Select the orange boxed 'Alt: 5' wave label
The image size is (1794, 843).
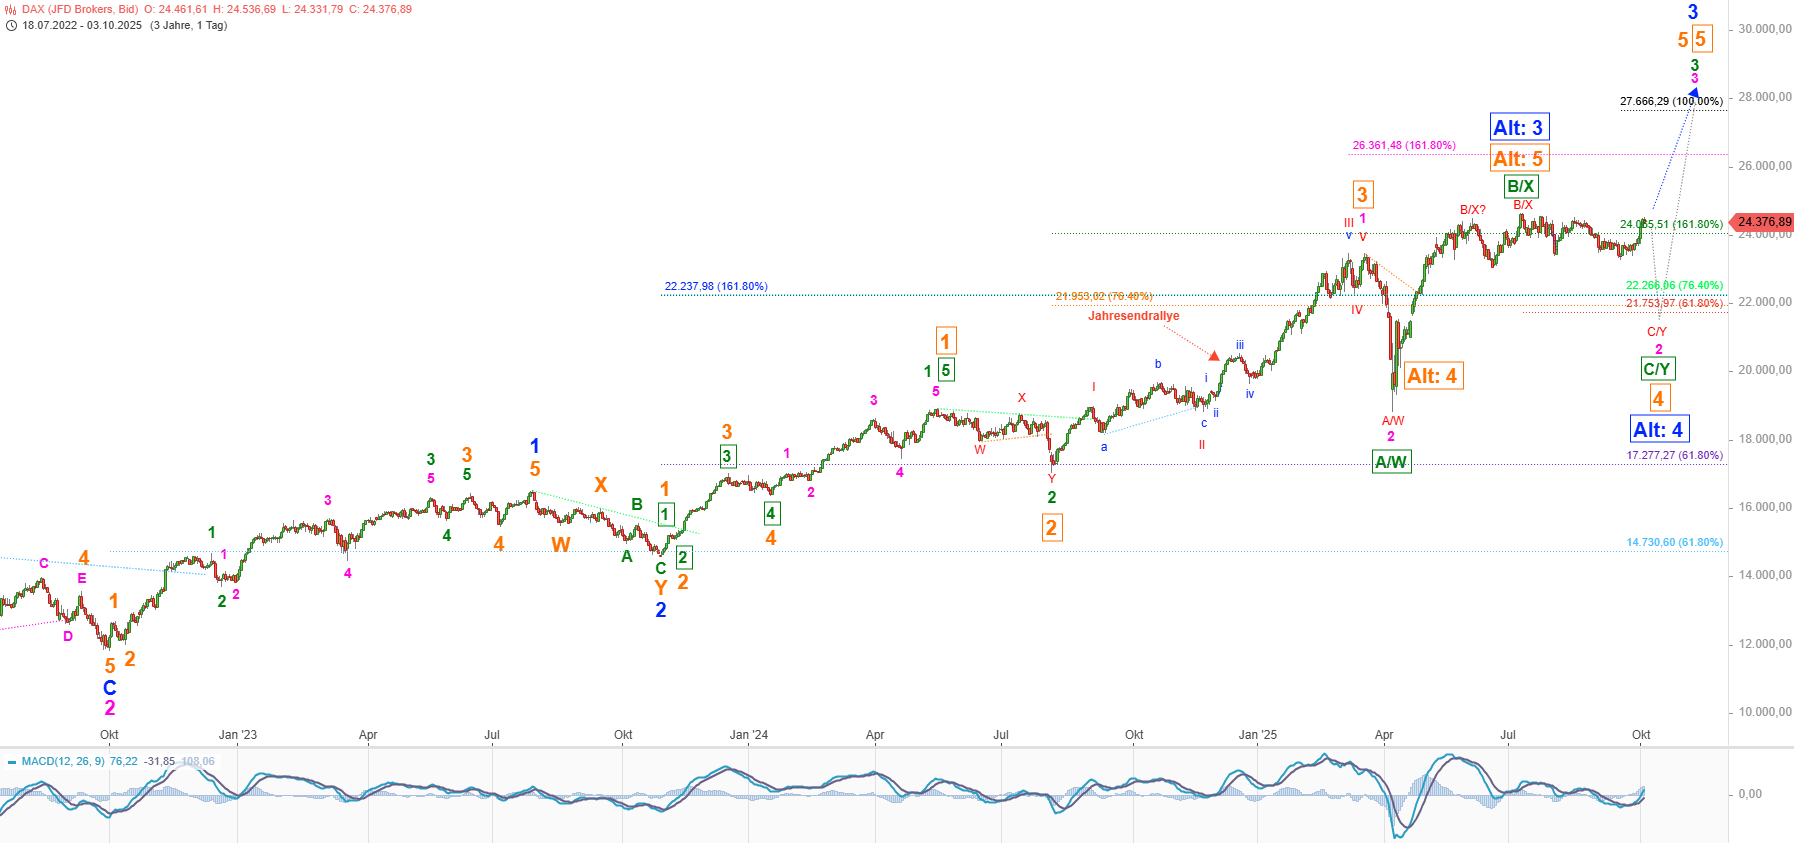[1517, 159]
